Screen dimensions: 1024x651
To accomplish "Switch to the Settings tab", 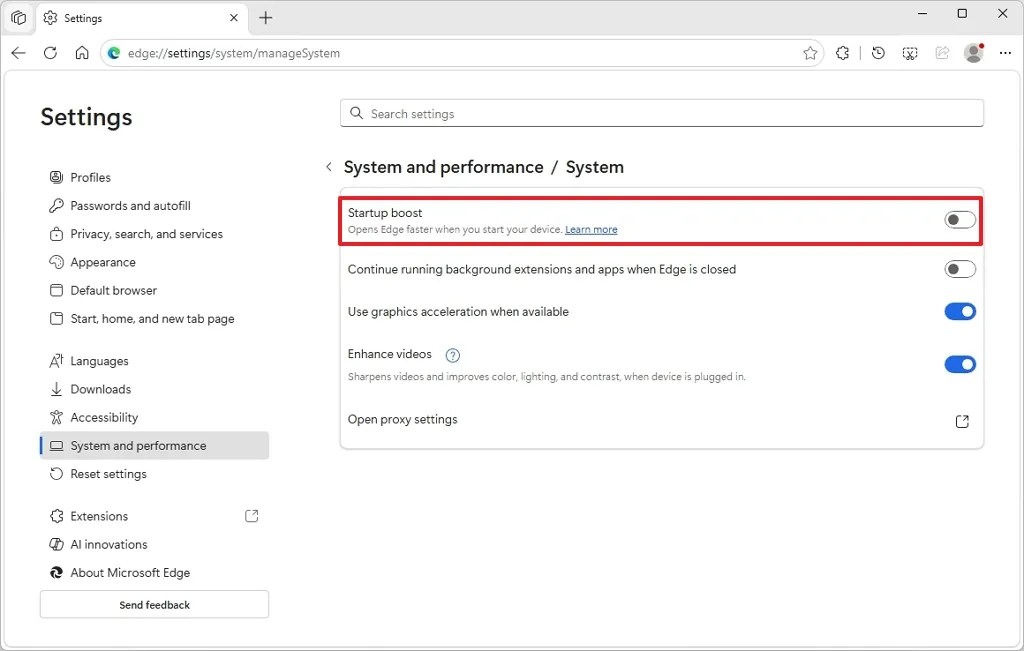I will coord(120,17).
